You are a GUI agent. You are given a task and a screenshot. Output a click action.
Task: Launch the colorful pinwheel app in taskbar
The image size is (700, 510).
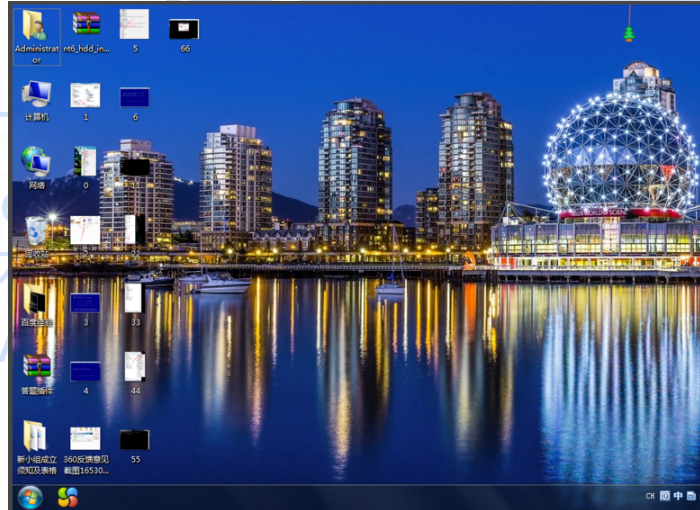tap(67, 496)
